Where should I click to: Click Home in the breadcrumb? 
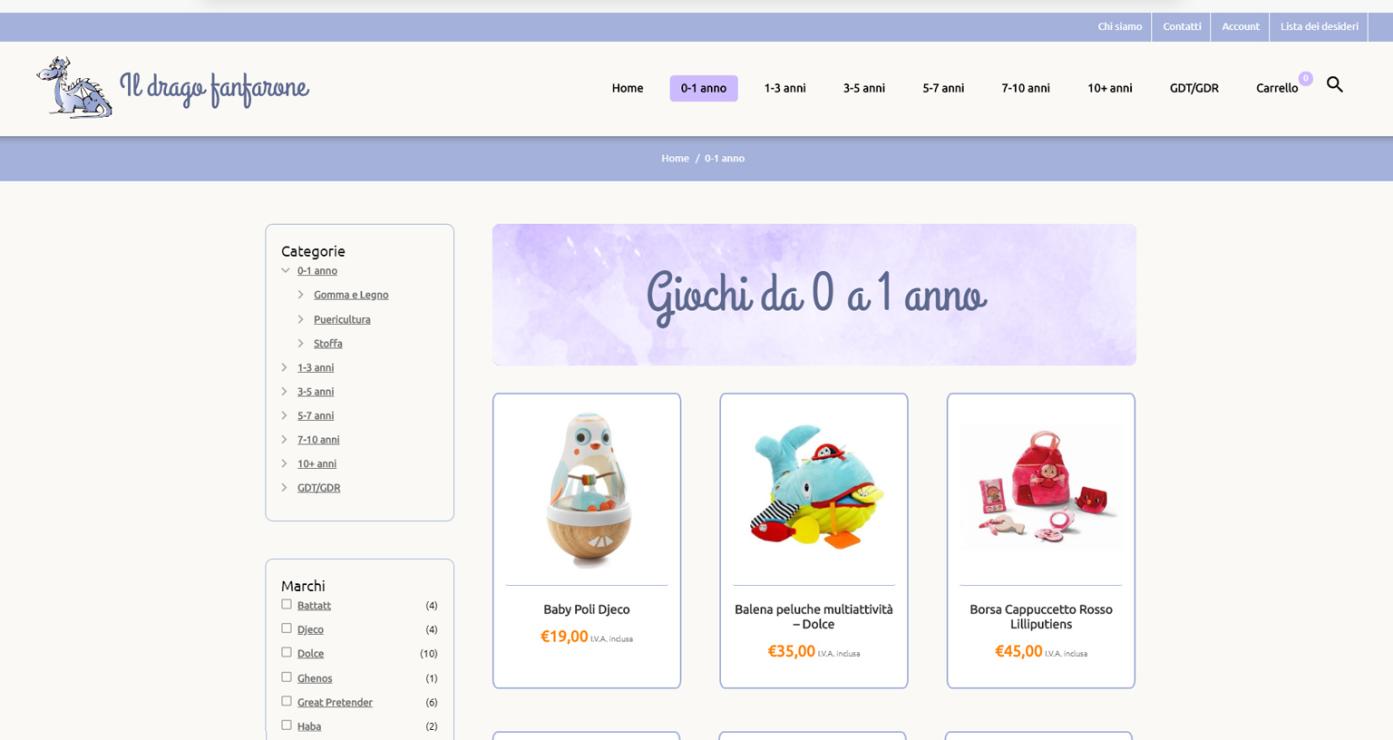tap(675, 158)
